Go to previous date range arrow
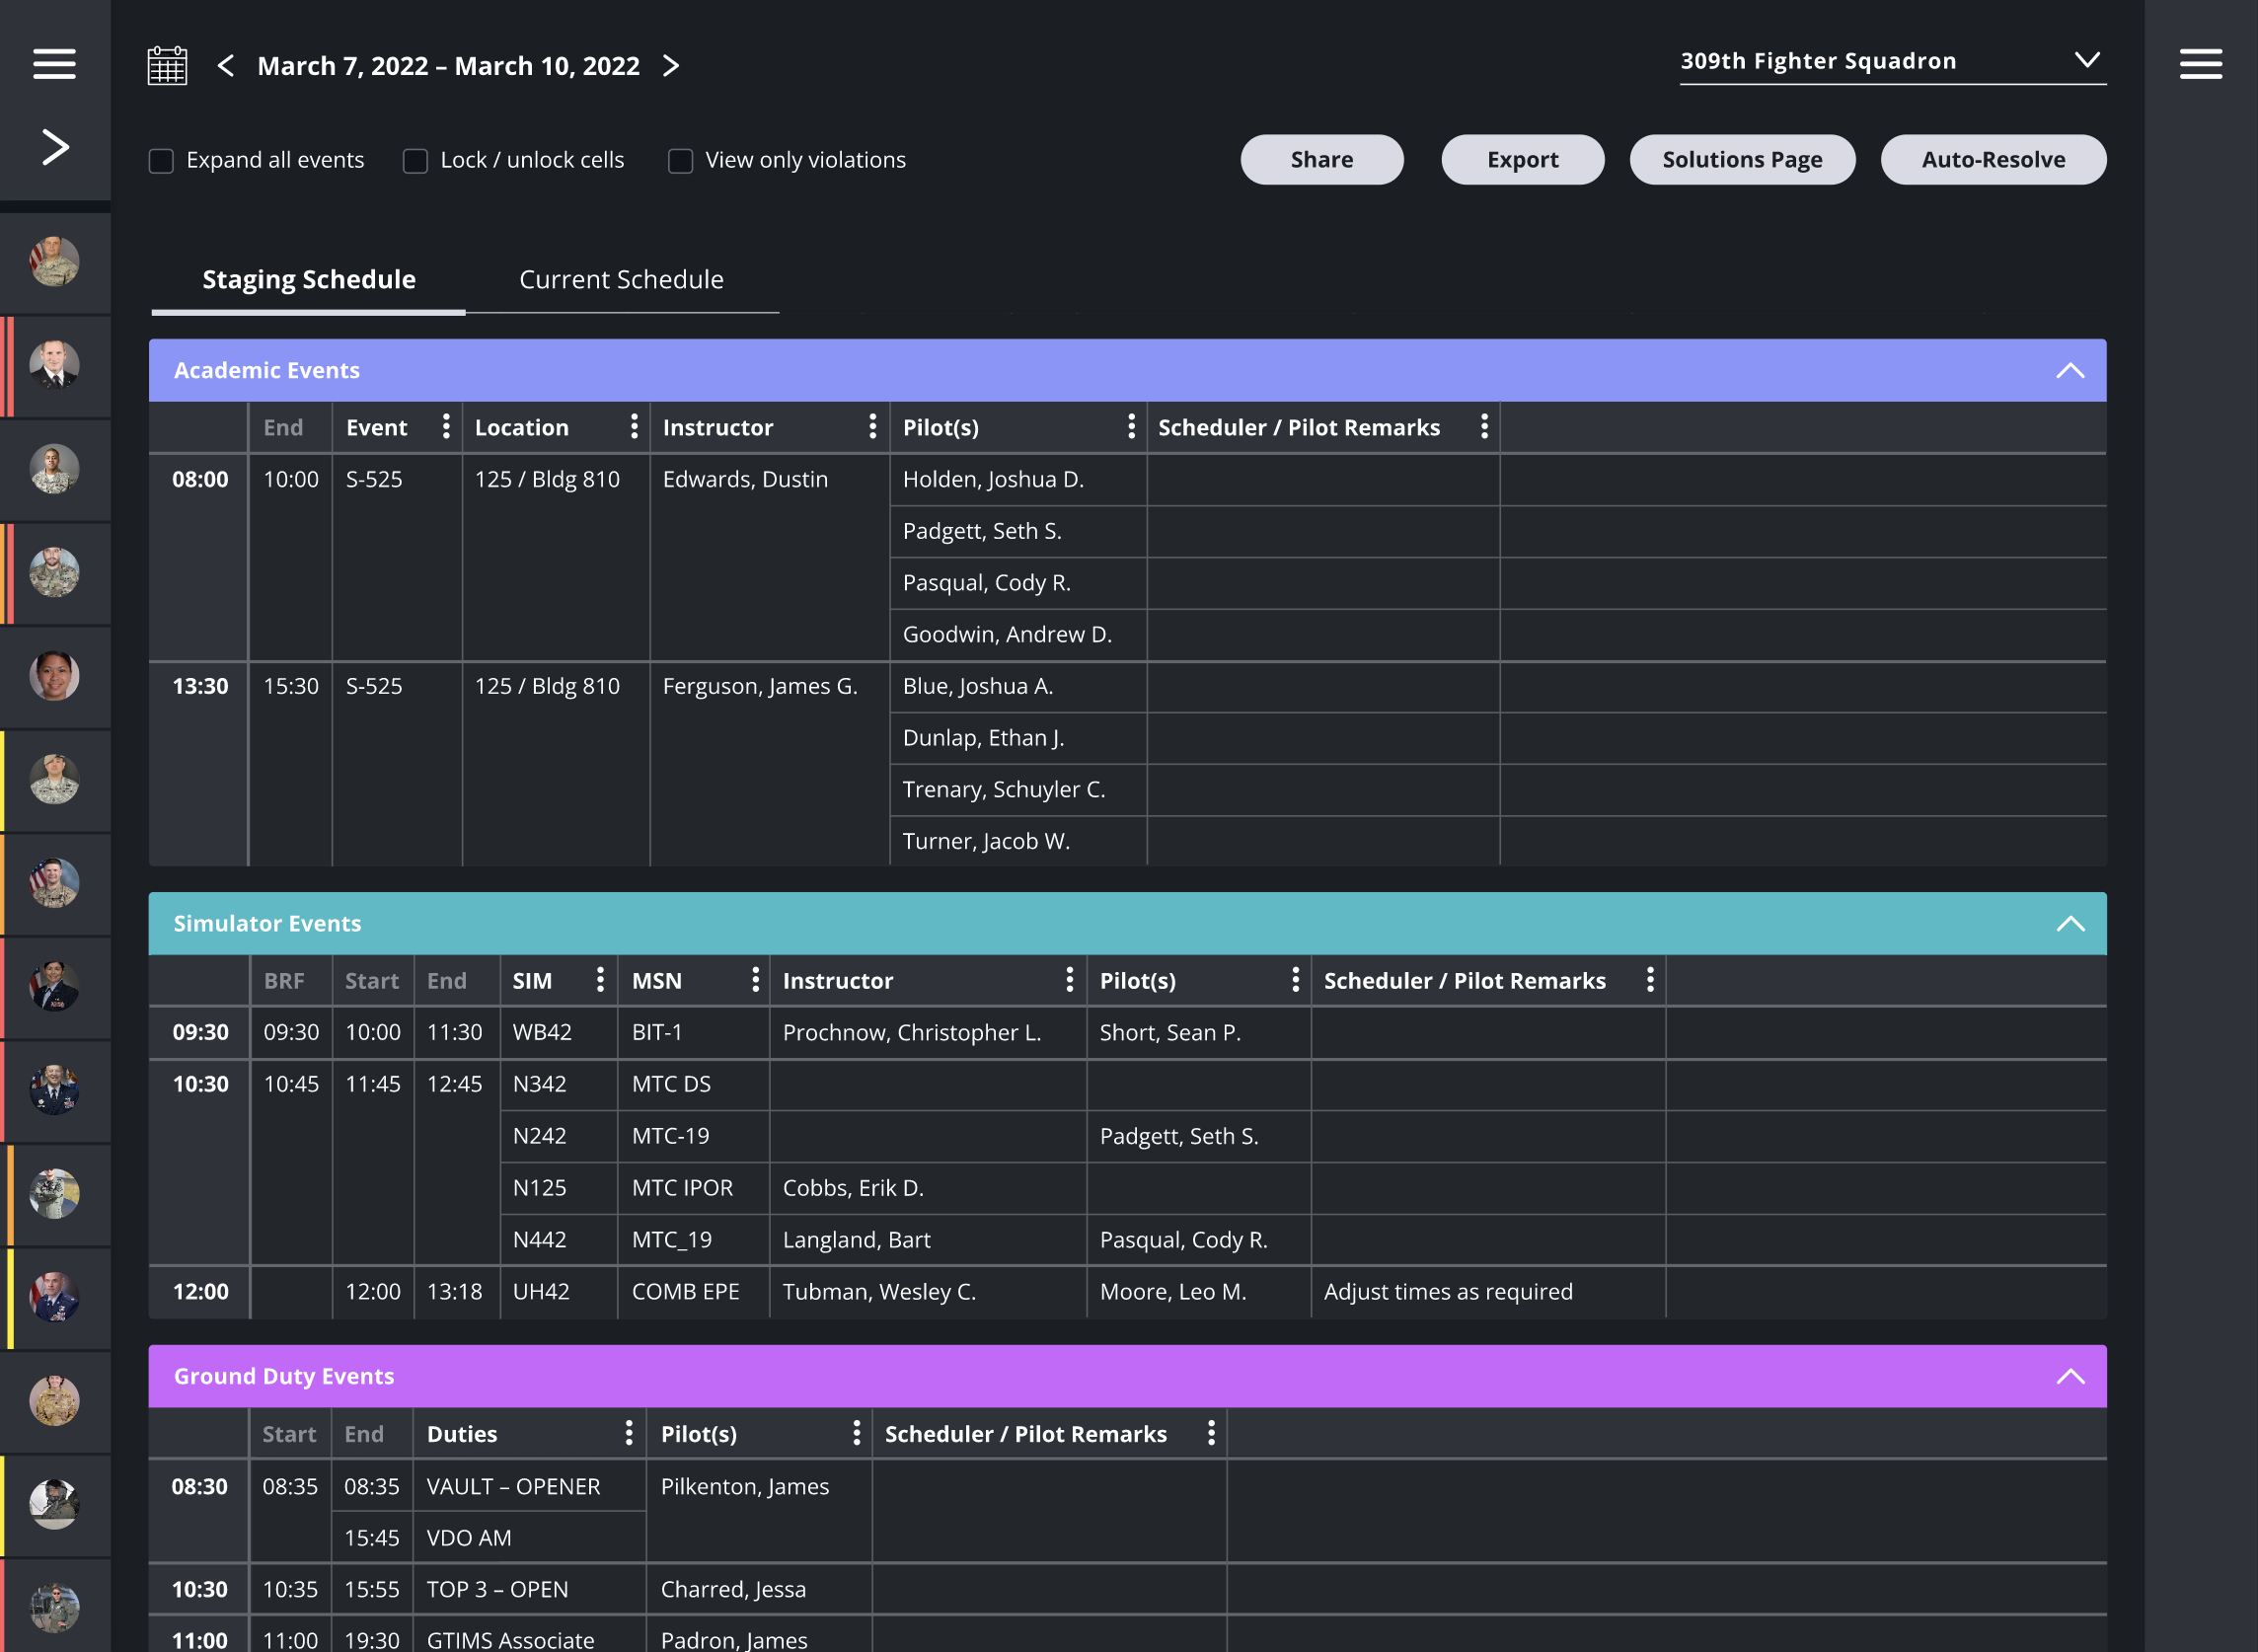 pos(226,66)
